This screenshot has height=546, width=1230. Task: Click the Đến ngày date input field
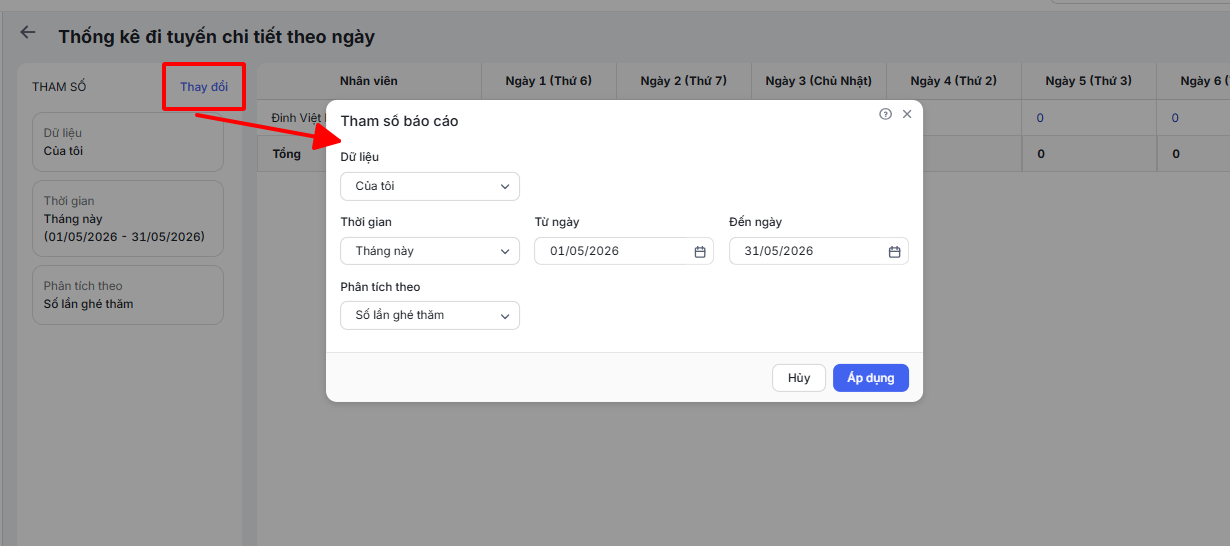[819, 251]
